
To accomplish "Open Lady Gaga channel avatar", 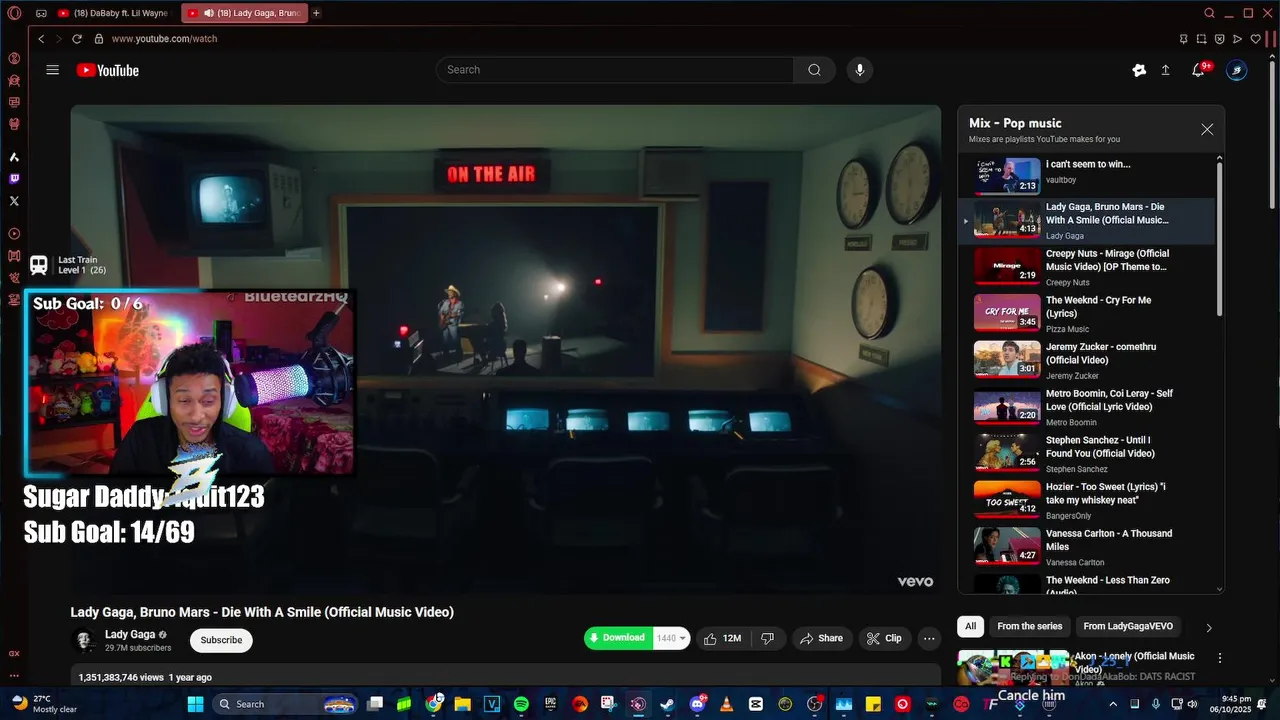I will (x=85, y=640).
